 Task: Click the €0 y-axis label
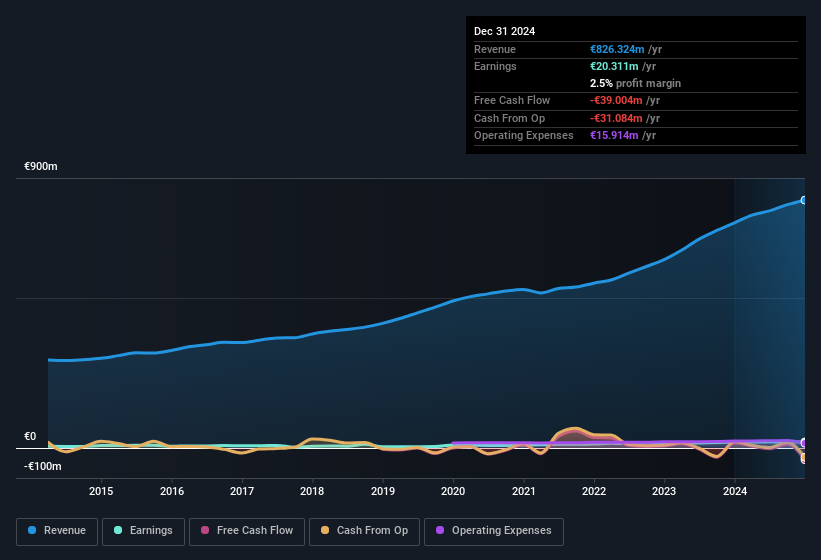click(x=30, y=436)
